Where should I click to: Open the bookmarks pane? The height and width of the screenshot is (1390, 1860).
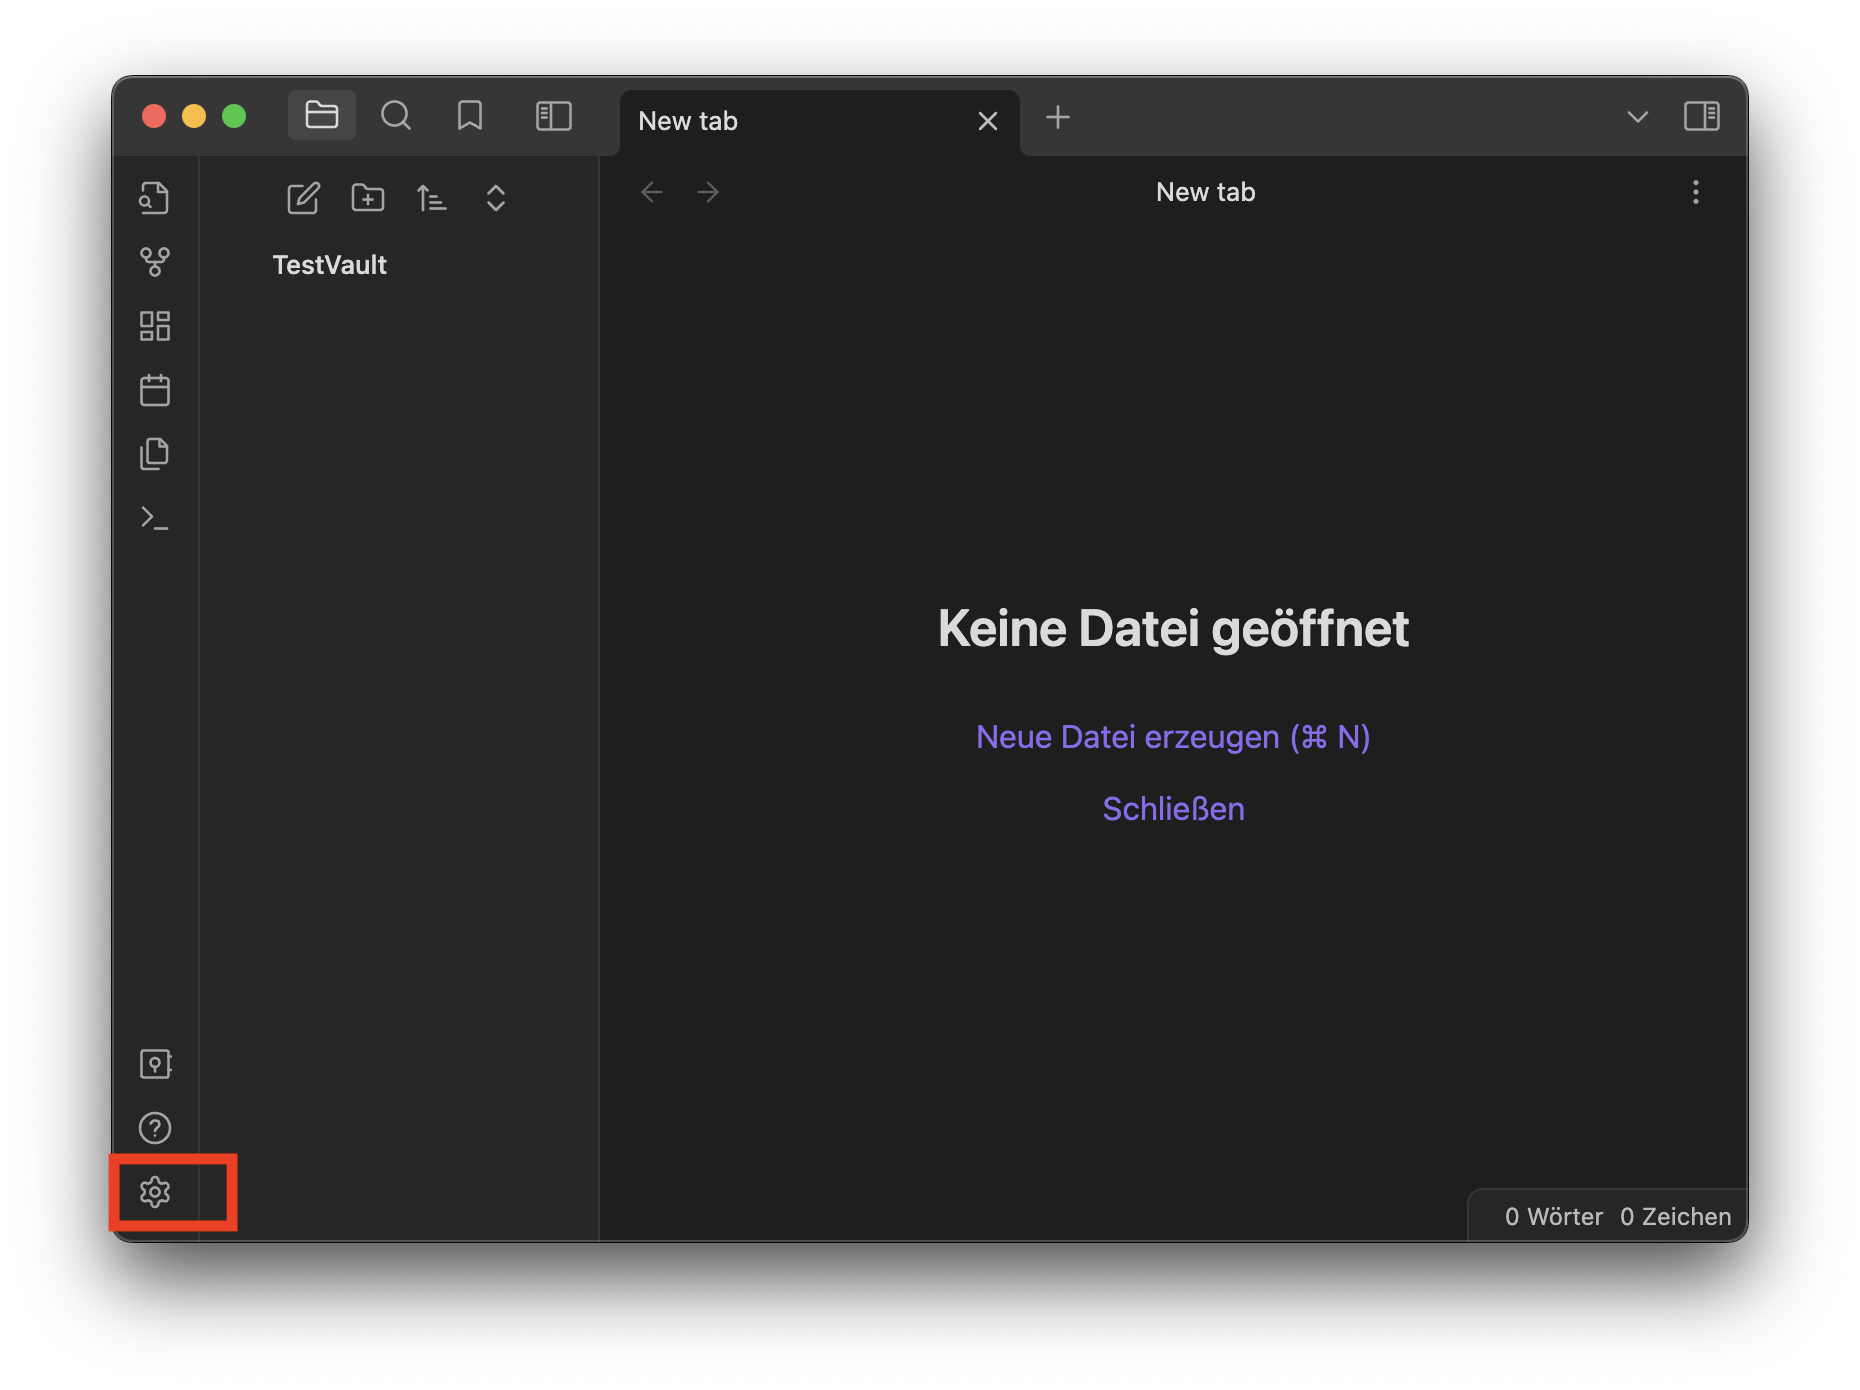pos(470,116)
